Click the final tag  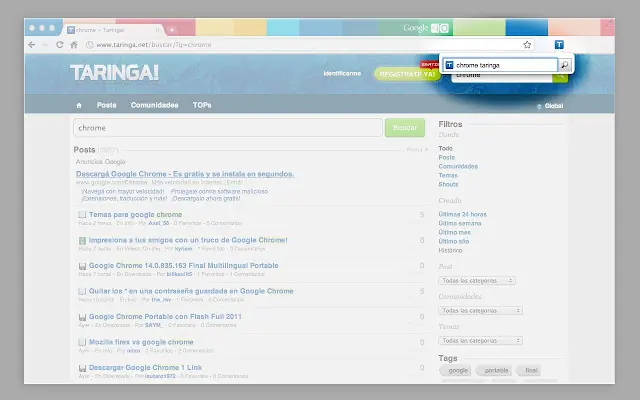pyautogui.click(x=529, y=371)
